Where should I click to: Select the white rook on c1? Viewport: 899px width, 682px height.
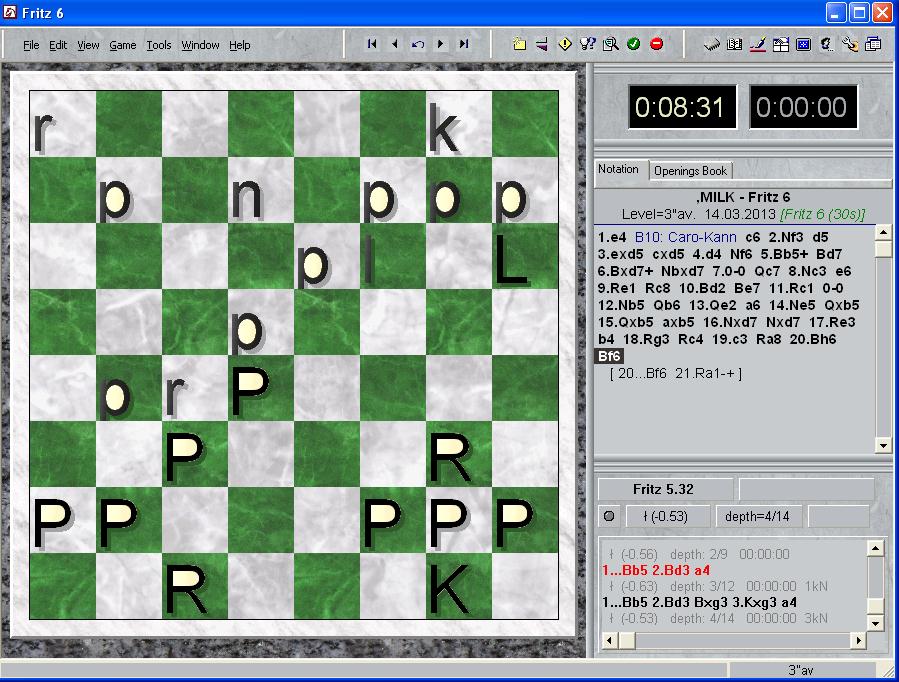(195, 586)
